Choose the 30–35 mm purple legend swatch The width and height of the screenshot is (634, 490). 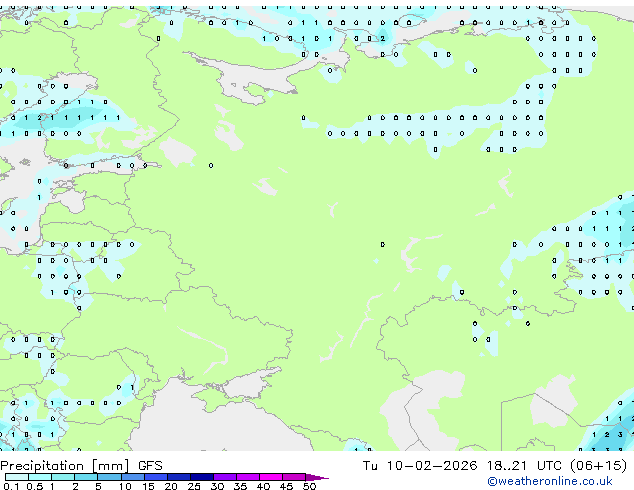225,477
